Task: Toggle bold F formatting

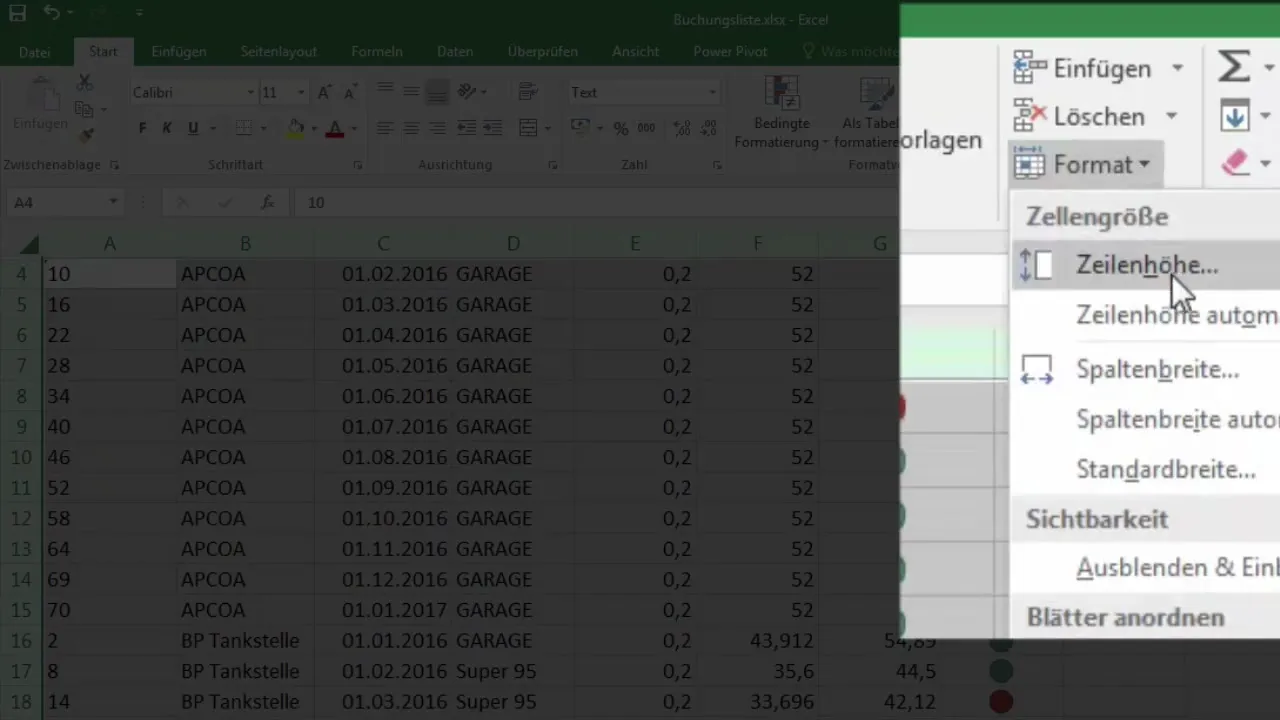Action: click(x=143, y=128)
